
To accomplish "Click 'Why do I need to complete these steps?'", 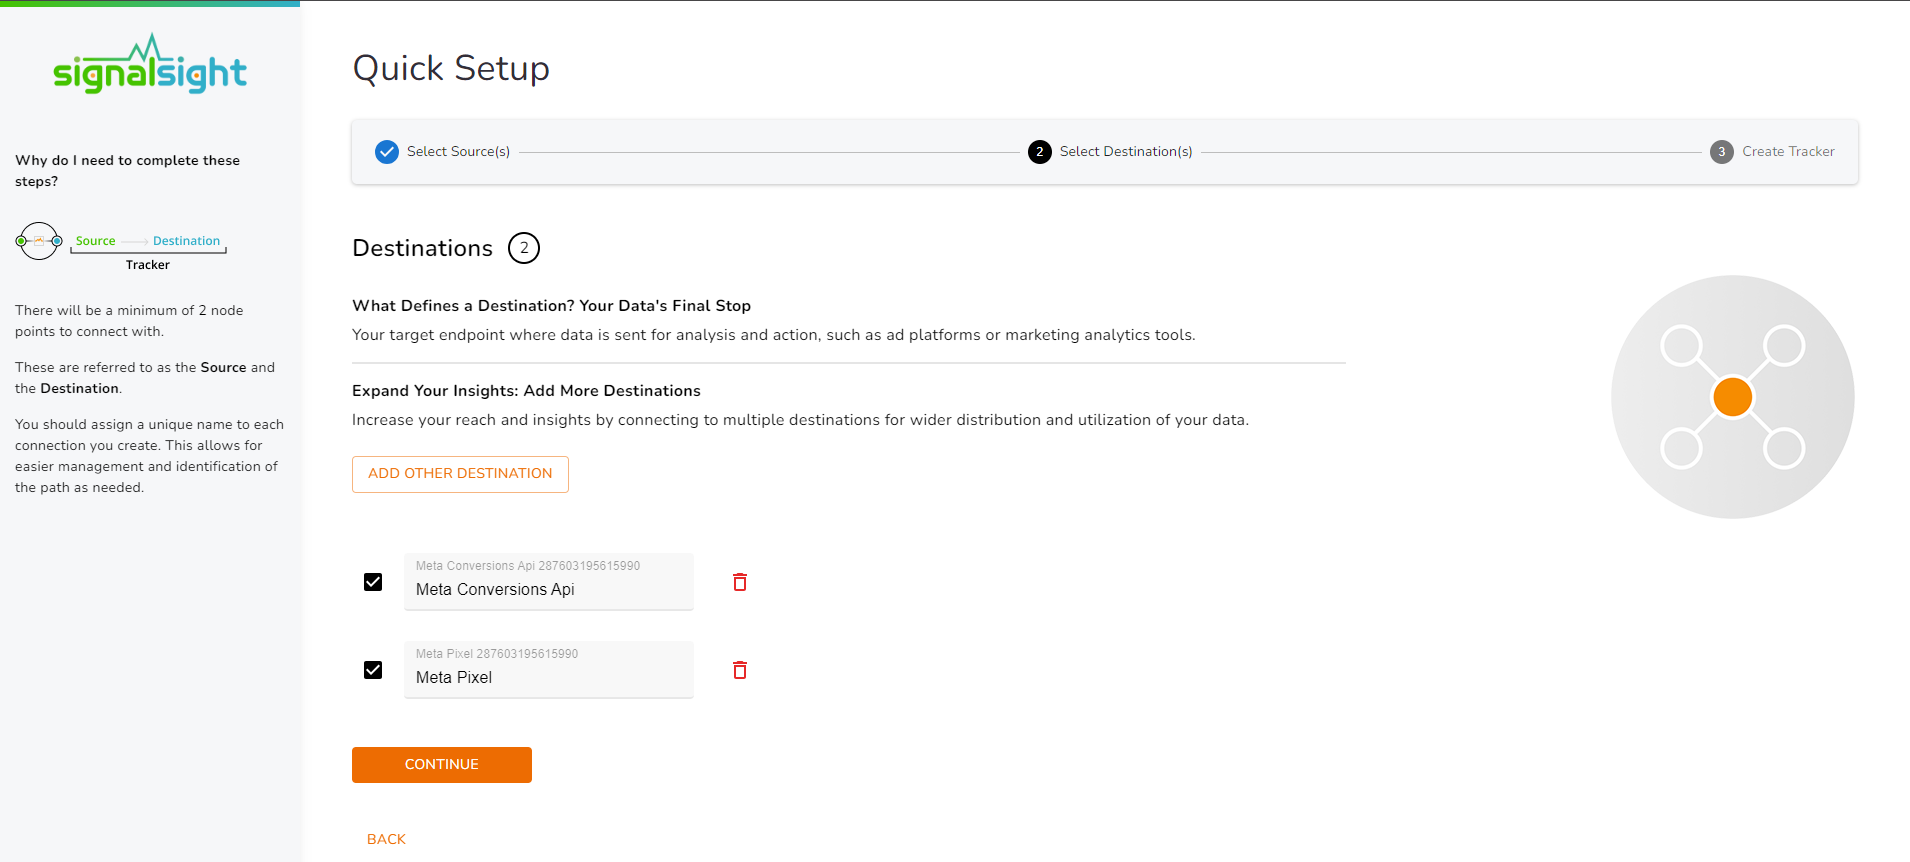I will click(x=127, y=171).
